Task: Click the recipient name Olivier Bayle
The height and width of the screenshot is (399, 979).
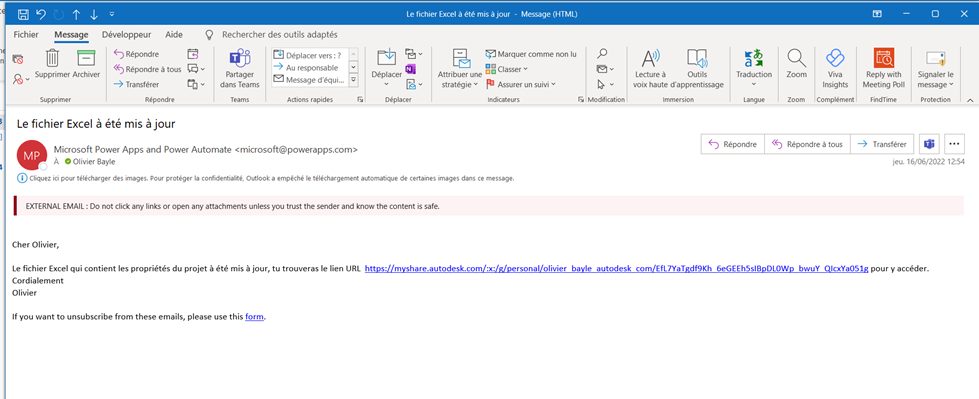Action: coord(94,162)
